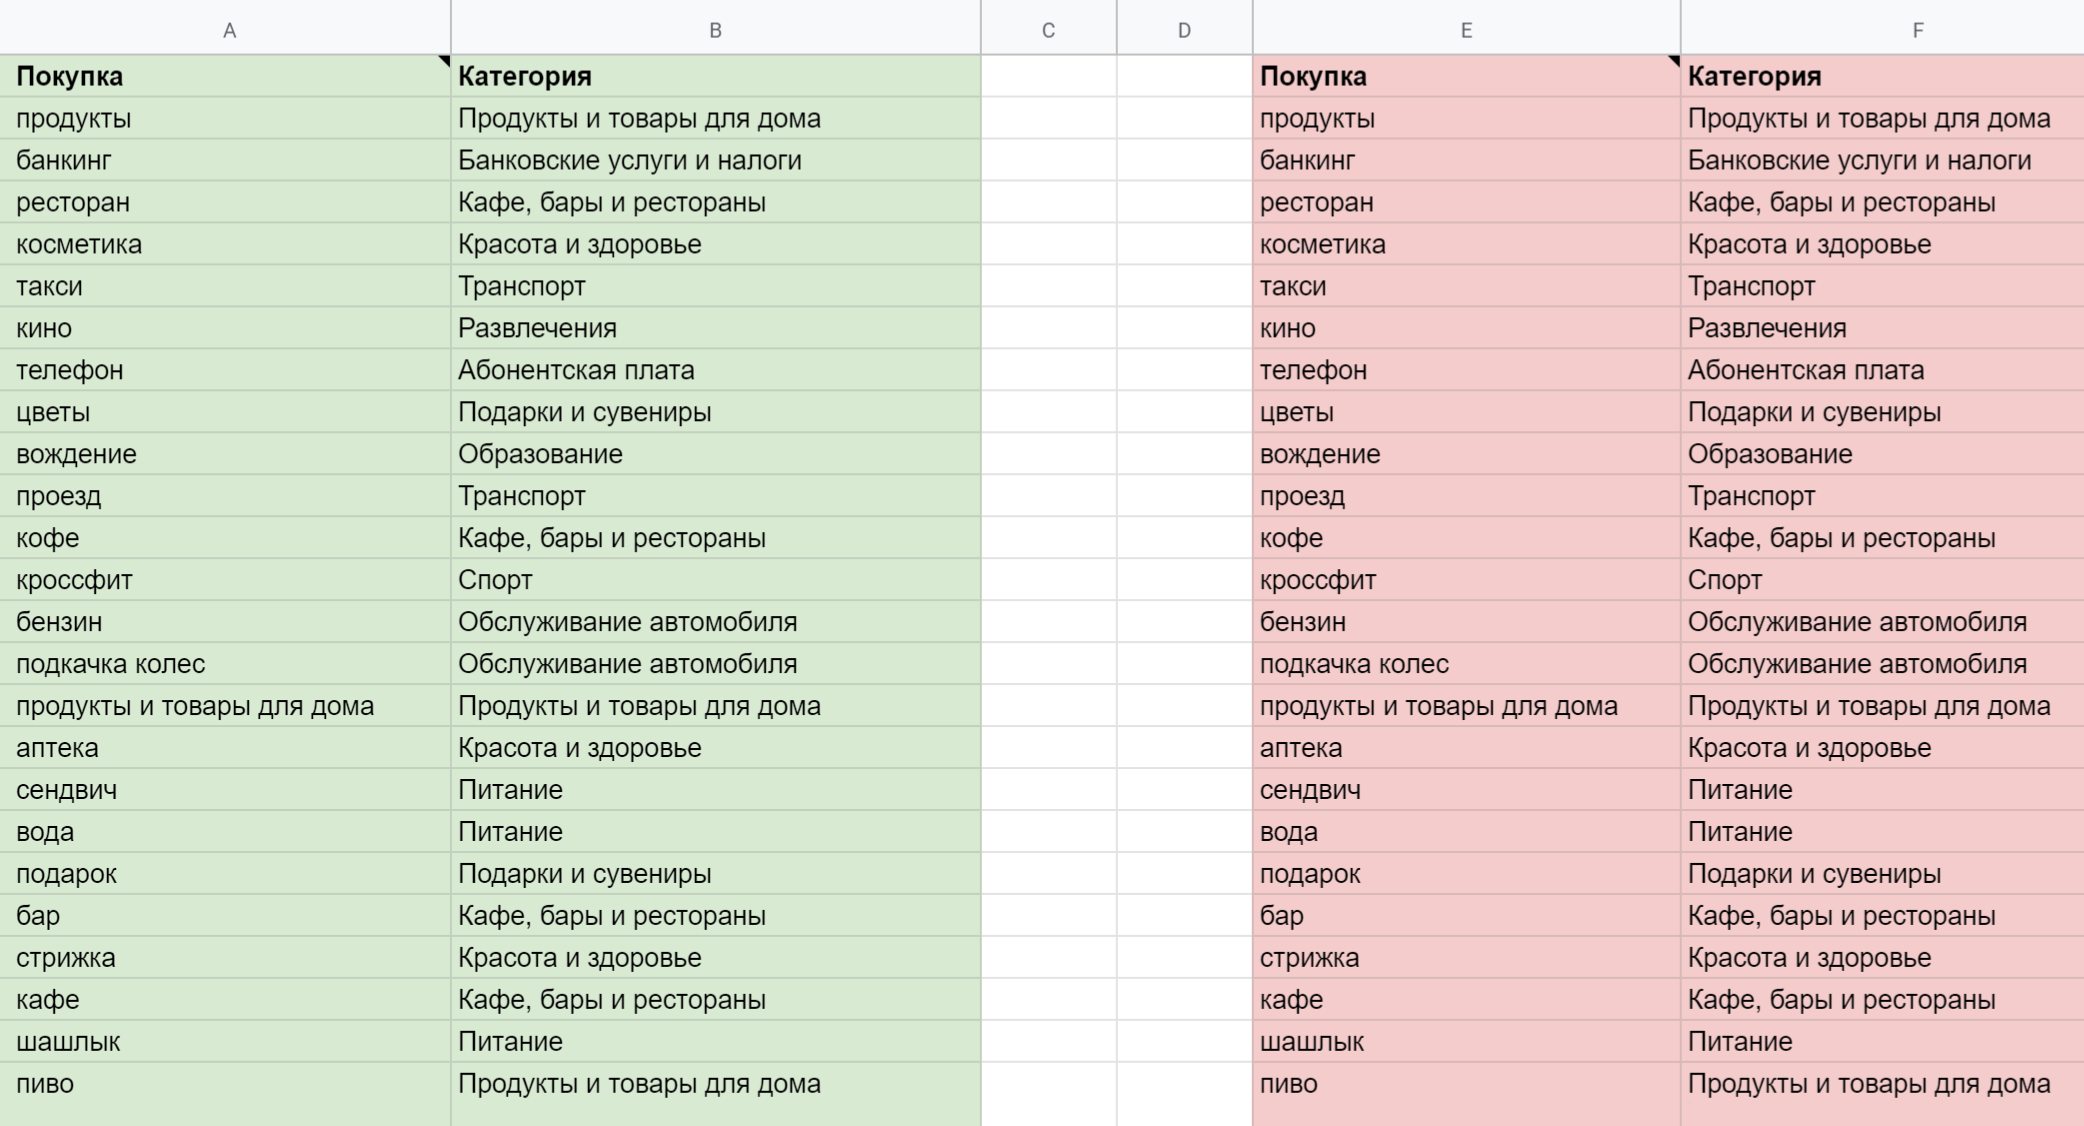The width and height of the screenshot is (2084, 1126).
Task: Click 'Подарки и сувениры' in цветы row, column B
Action: point(716,412)
